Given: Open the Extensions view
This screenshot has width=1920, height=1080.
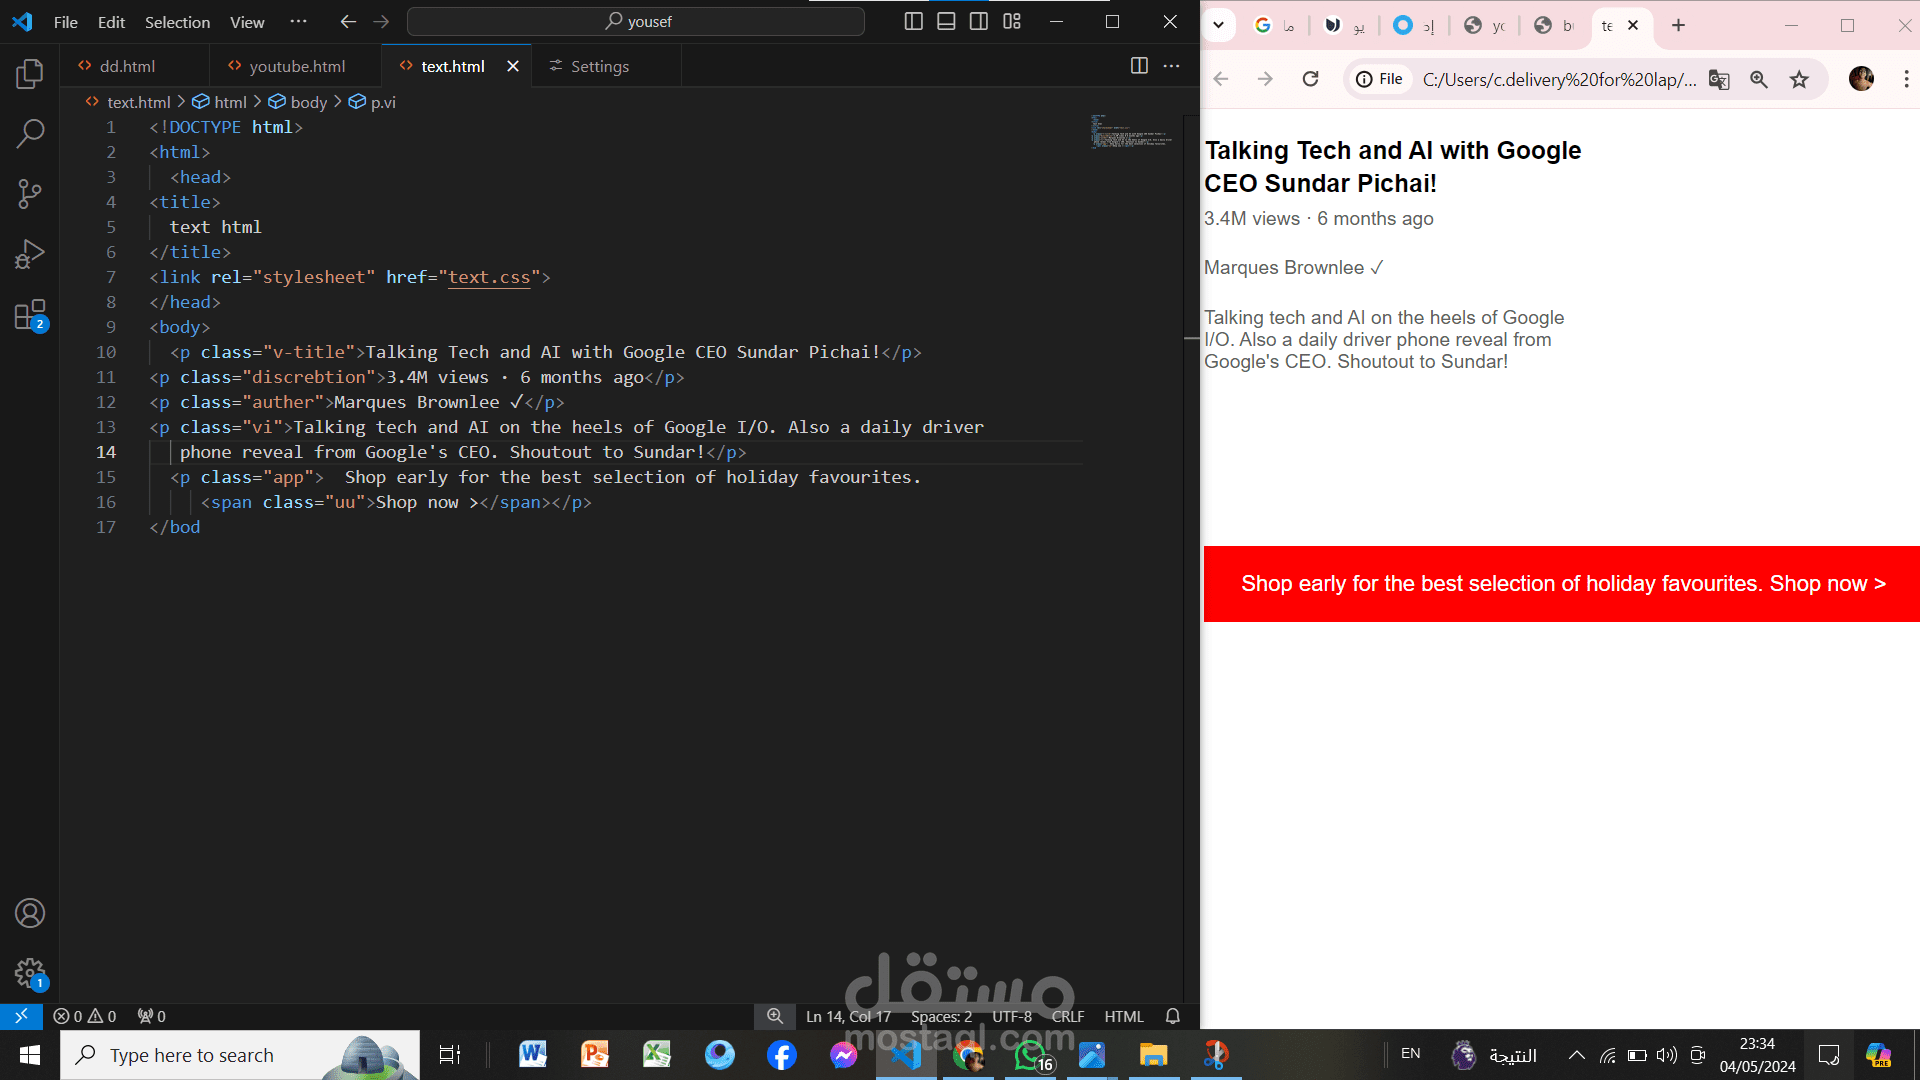Looking at the screenshot, I should [x=30, y=315].
